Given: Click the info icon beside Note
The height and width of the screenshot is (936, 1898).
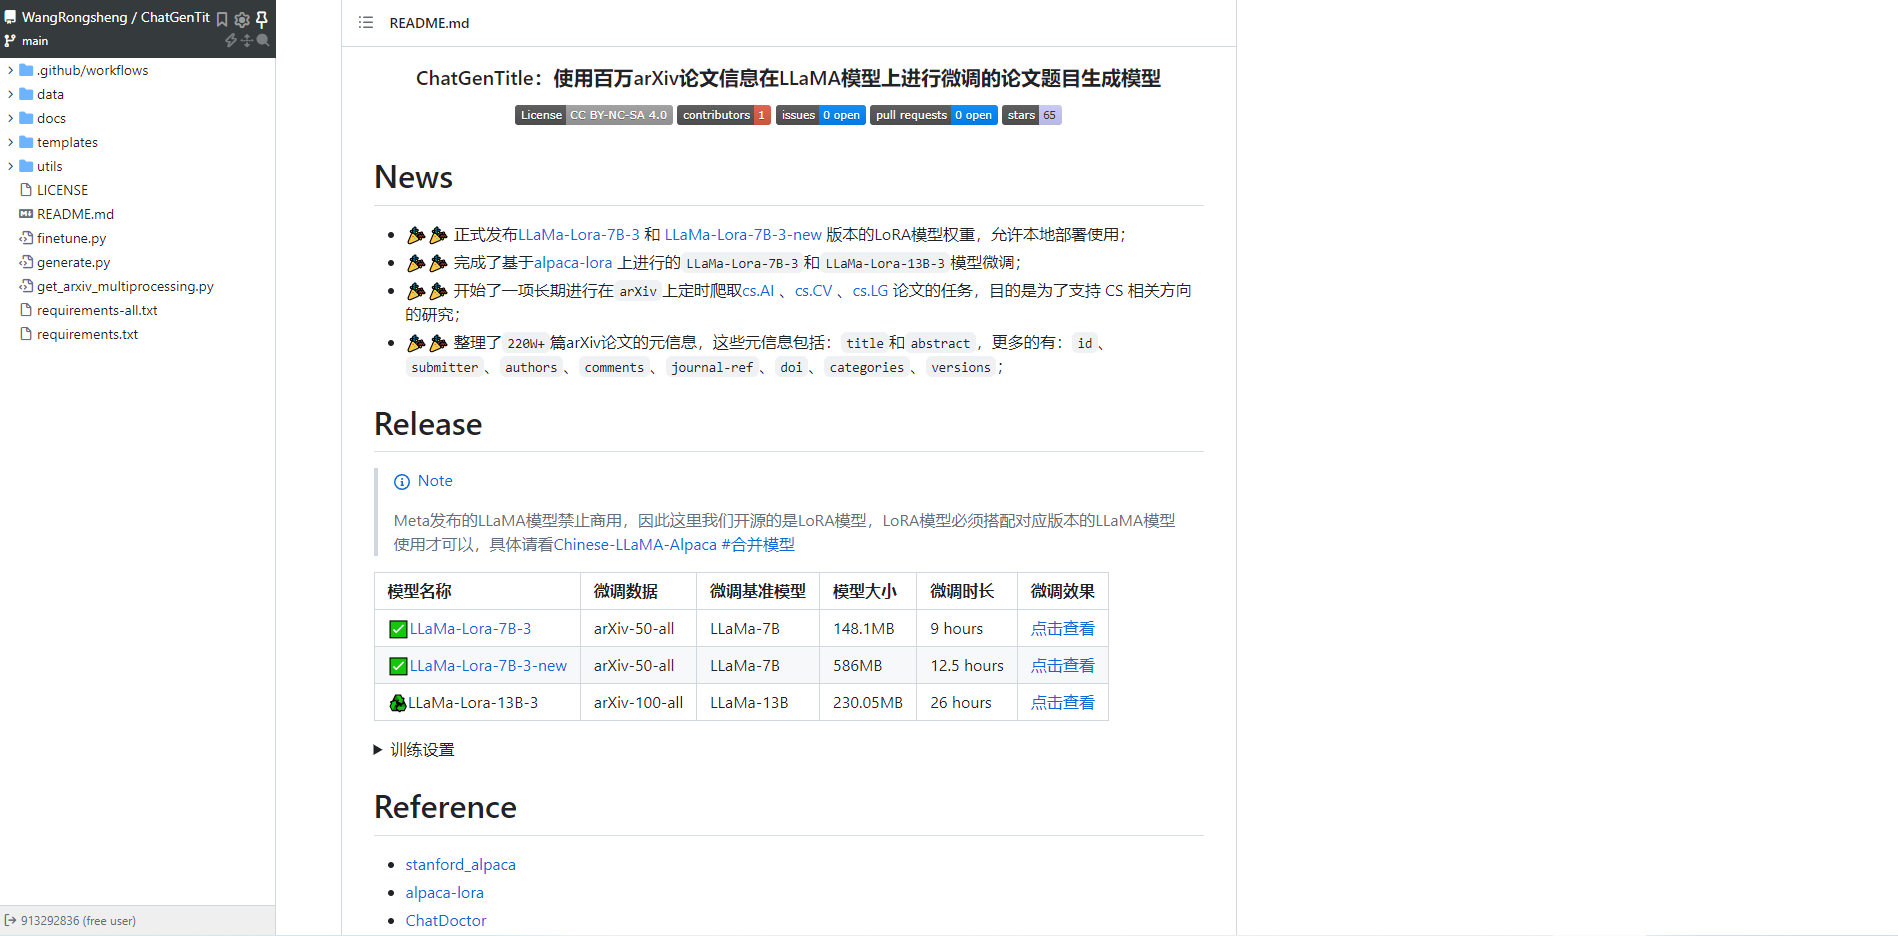Looking at the screenshot, I should pos(402,482).
